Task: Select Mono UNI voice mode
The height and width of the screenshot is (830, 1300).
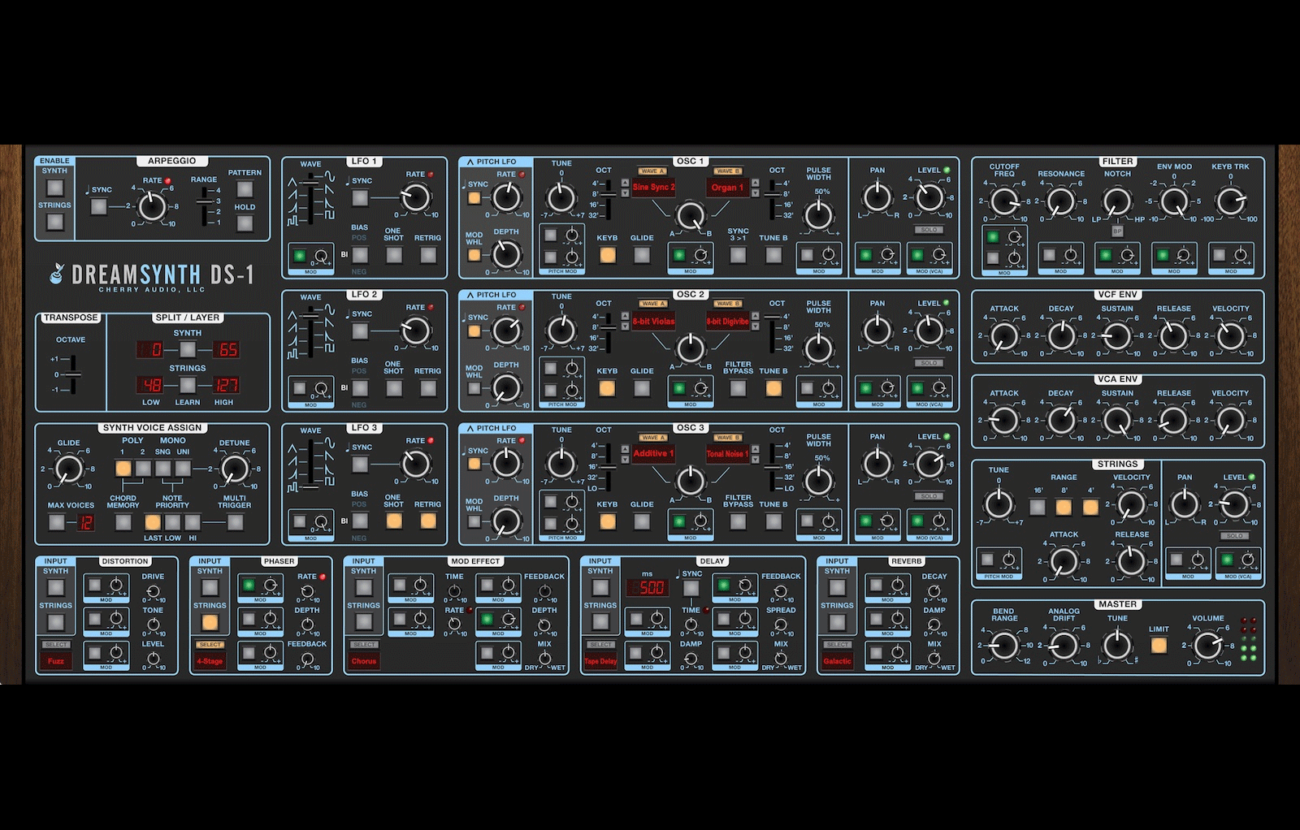Action: [x=183, y=467]
